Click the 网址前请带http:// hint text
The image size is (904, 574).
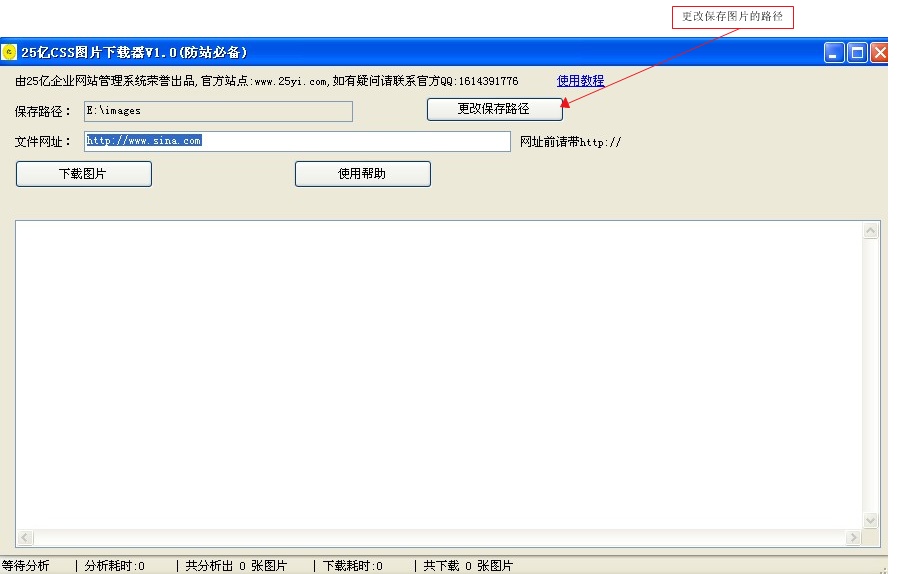click(570, 142)
